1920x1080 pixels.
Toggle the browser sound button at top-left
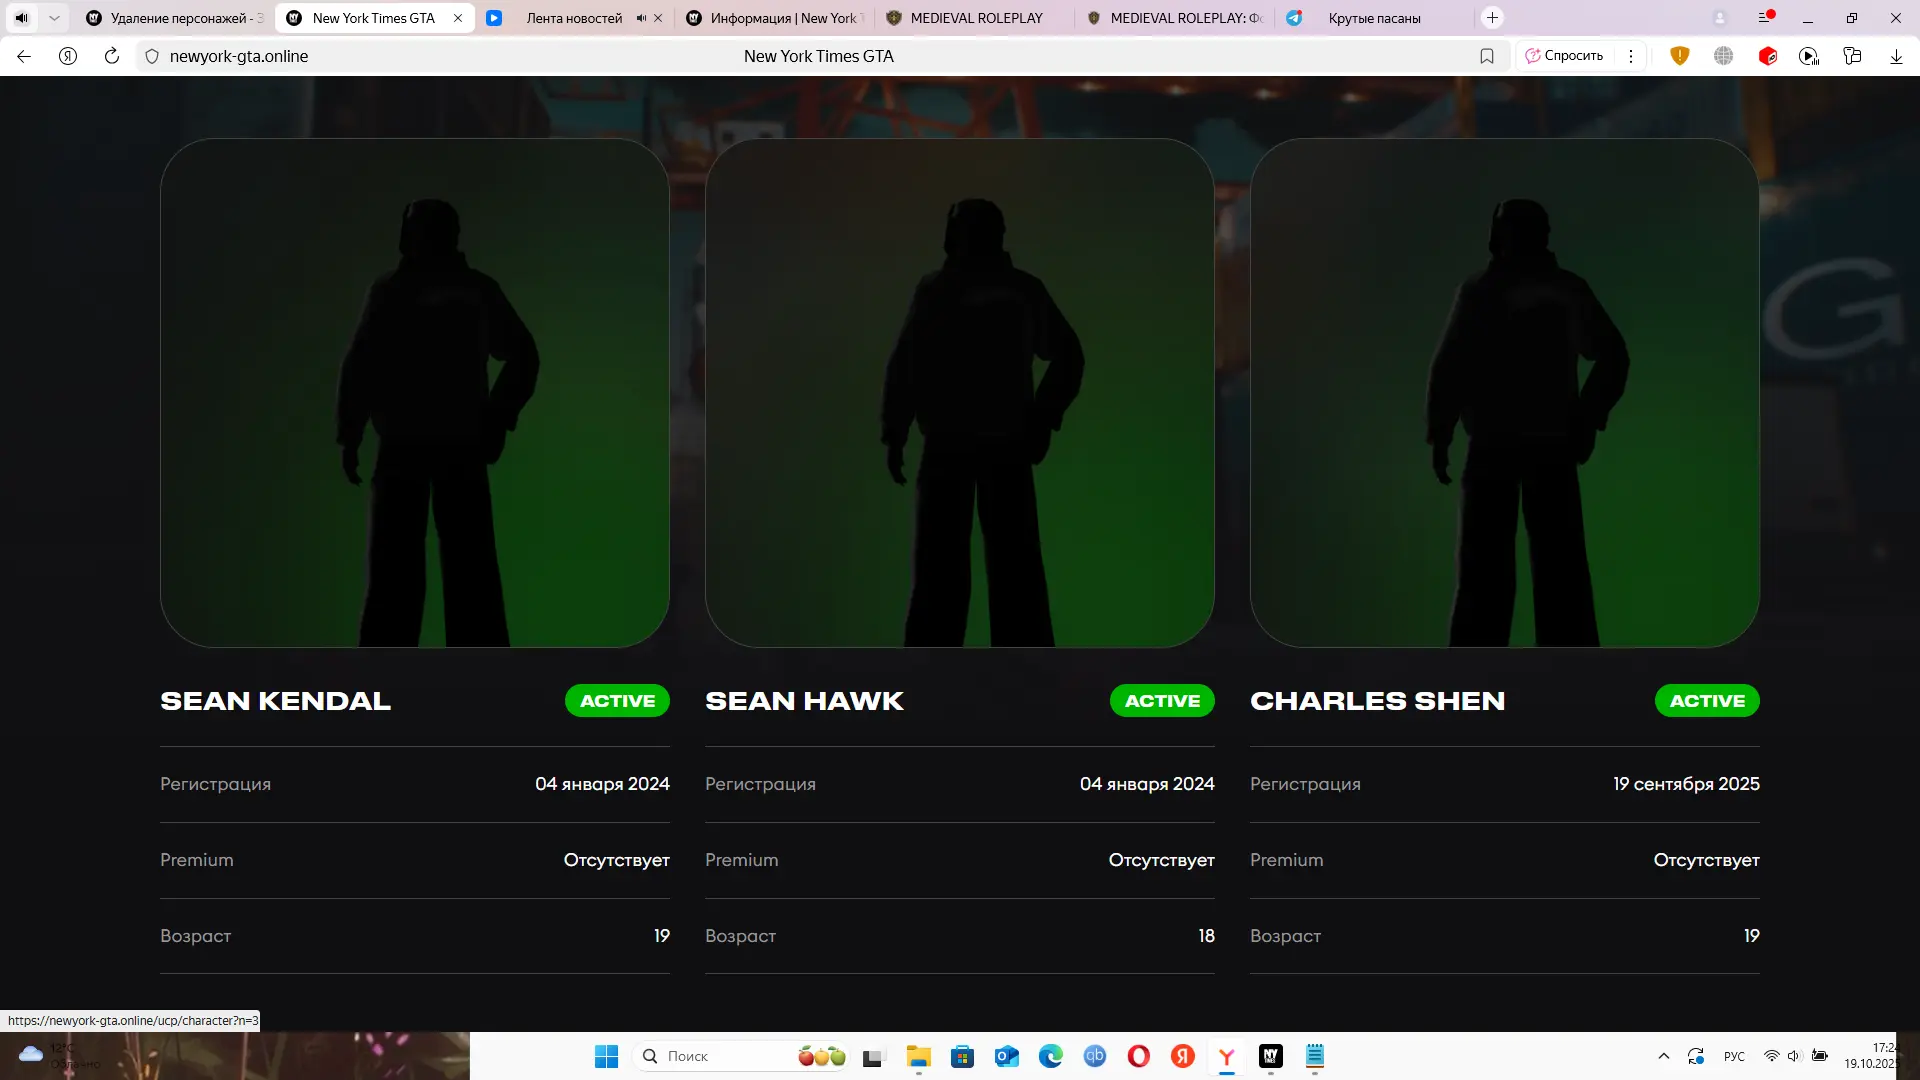22,18
